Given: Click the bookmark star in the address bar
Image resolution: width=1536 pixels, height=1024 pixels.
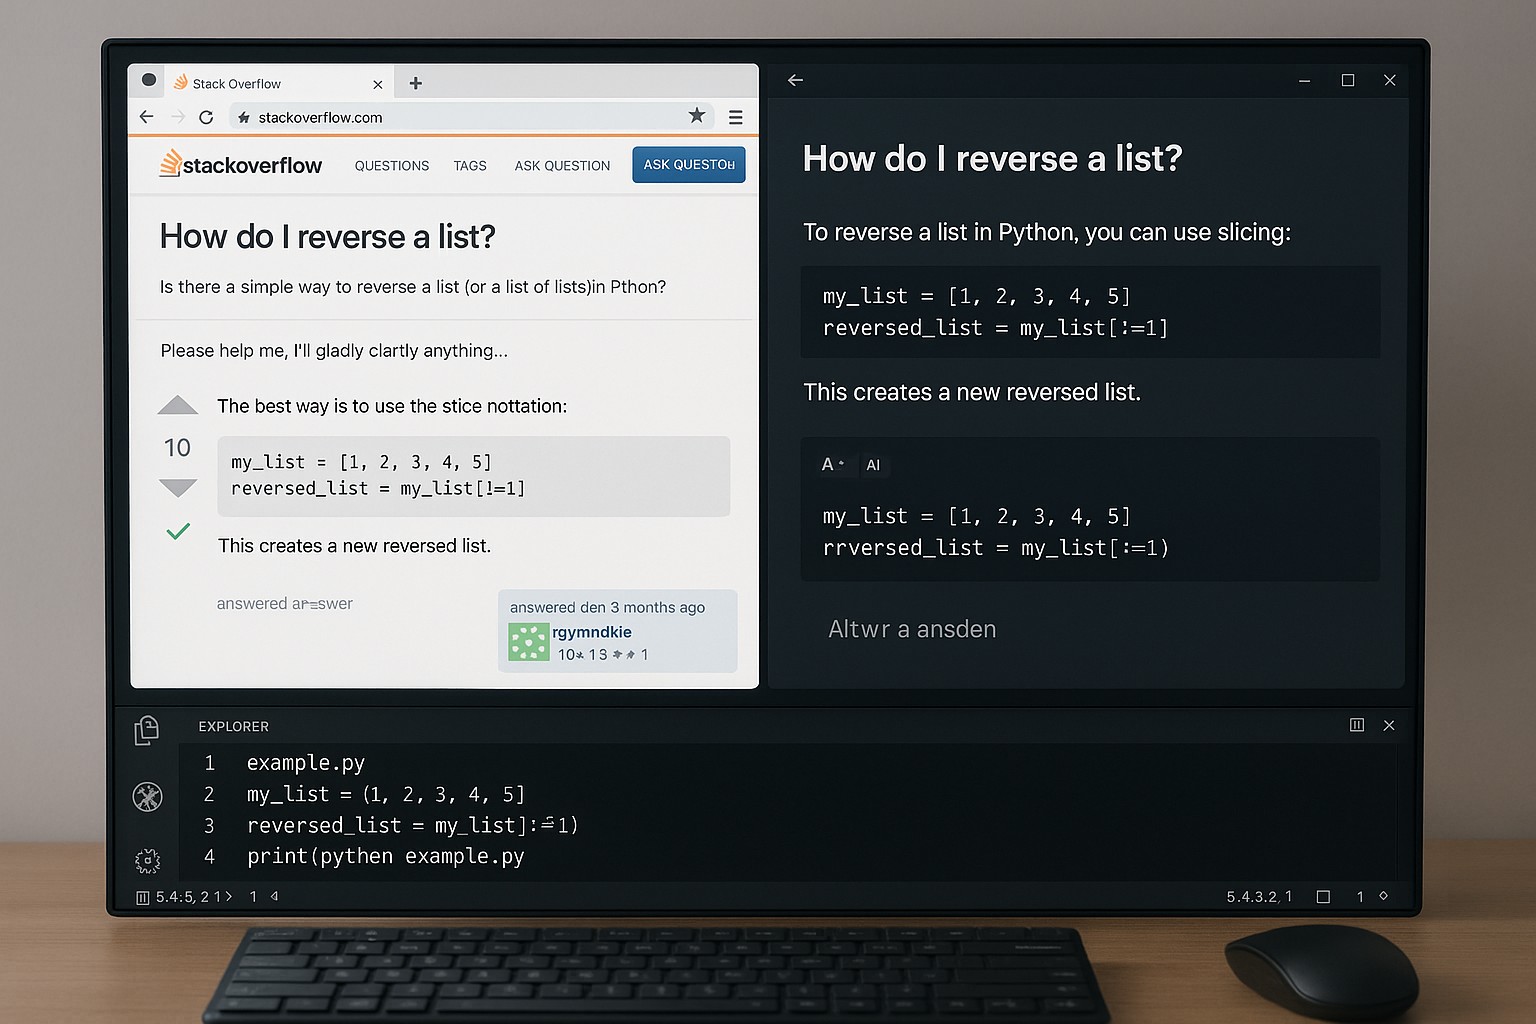Looking at the screenshot, I should (x=697, y=116).
